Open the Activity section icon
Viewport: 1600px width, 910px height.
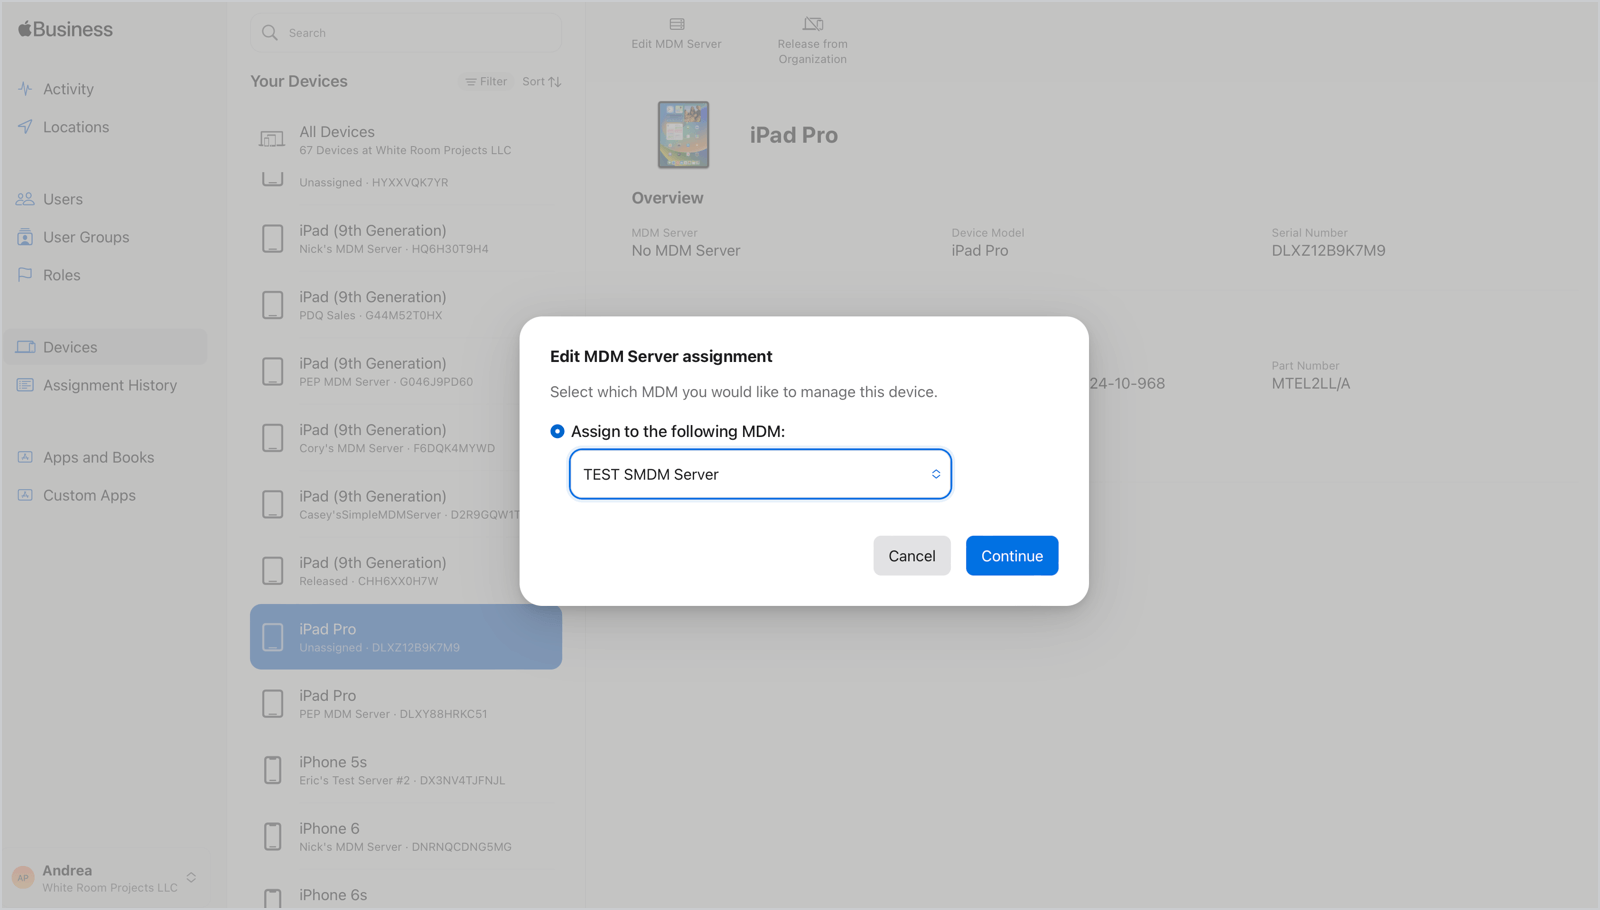tap(25, 89)
